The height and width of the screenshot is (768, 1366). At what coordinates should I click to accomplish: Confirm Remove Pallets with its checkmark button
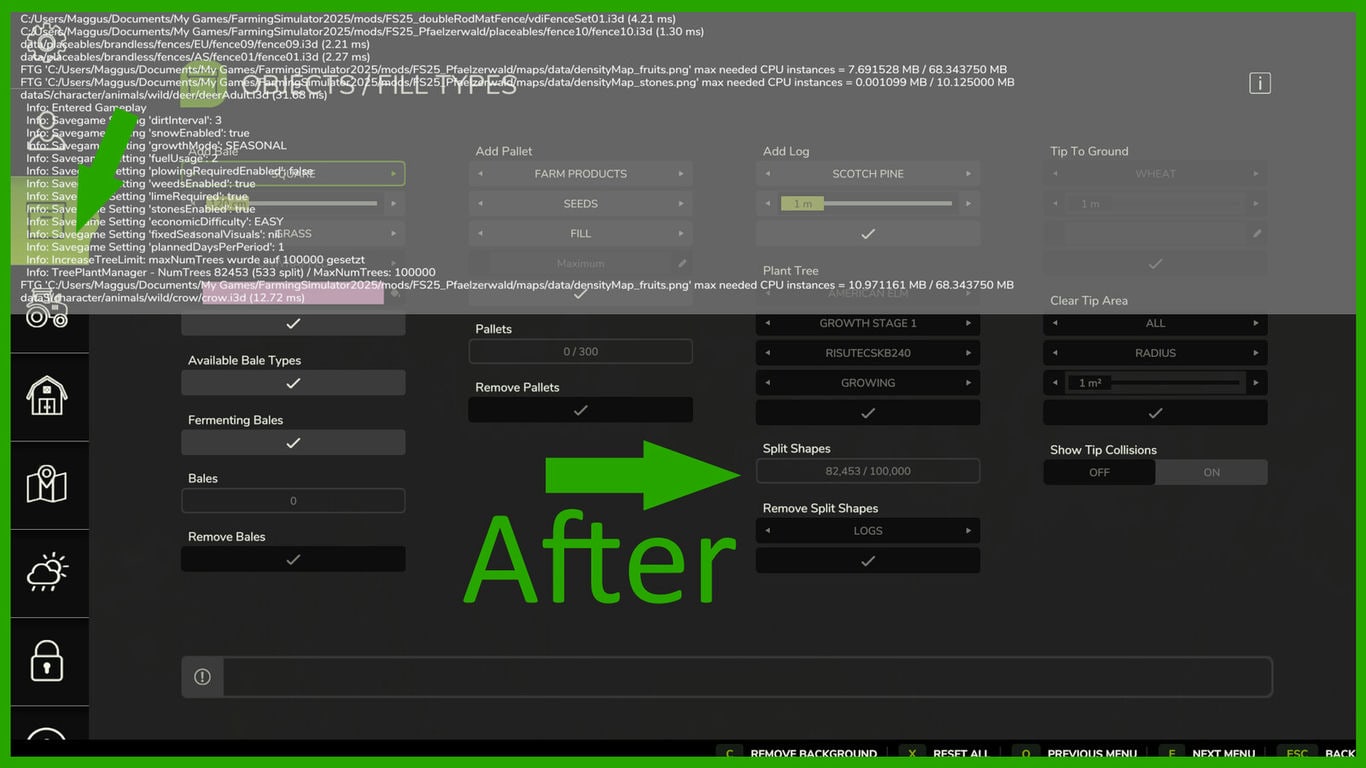[580, 410]
